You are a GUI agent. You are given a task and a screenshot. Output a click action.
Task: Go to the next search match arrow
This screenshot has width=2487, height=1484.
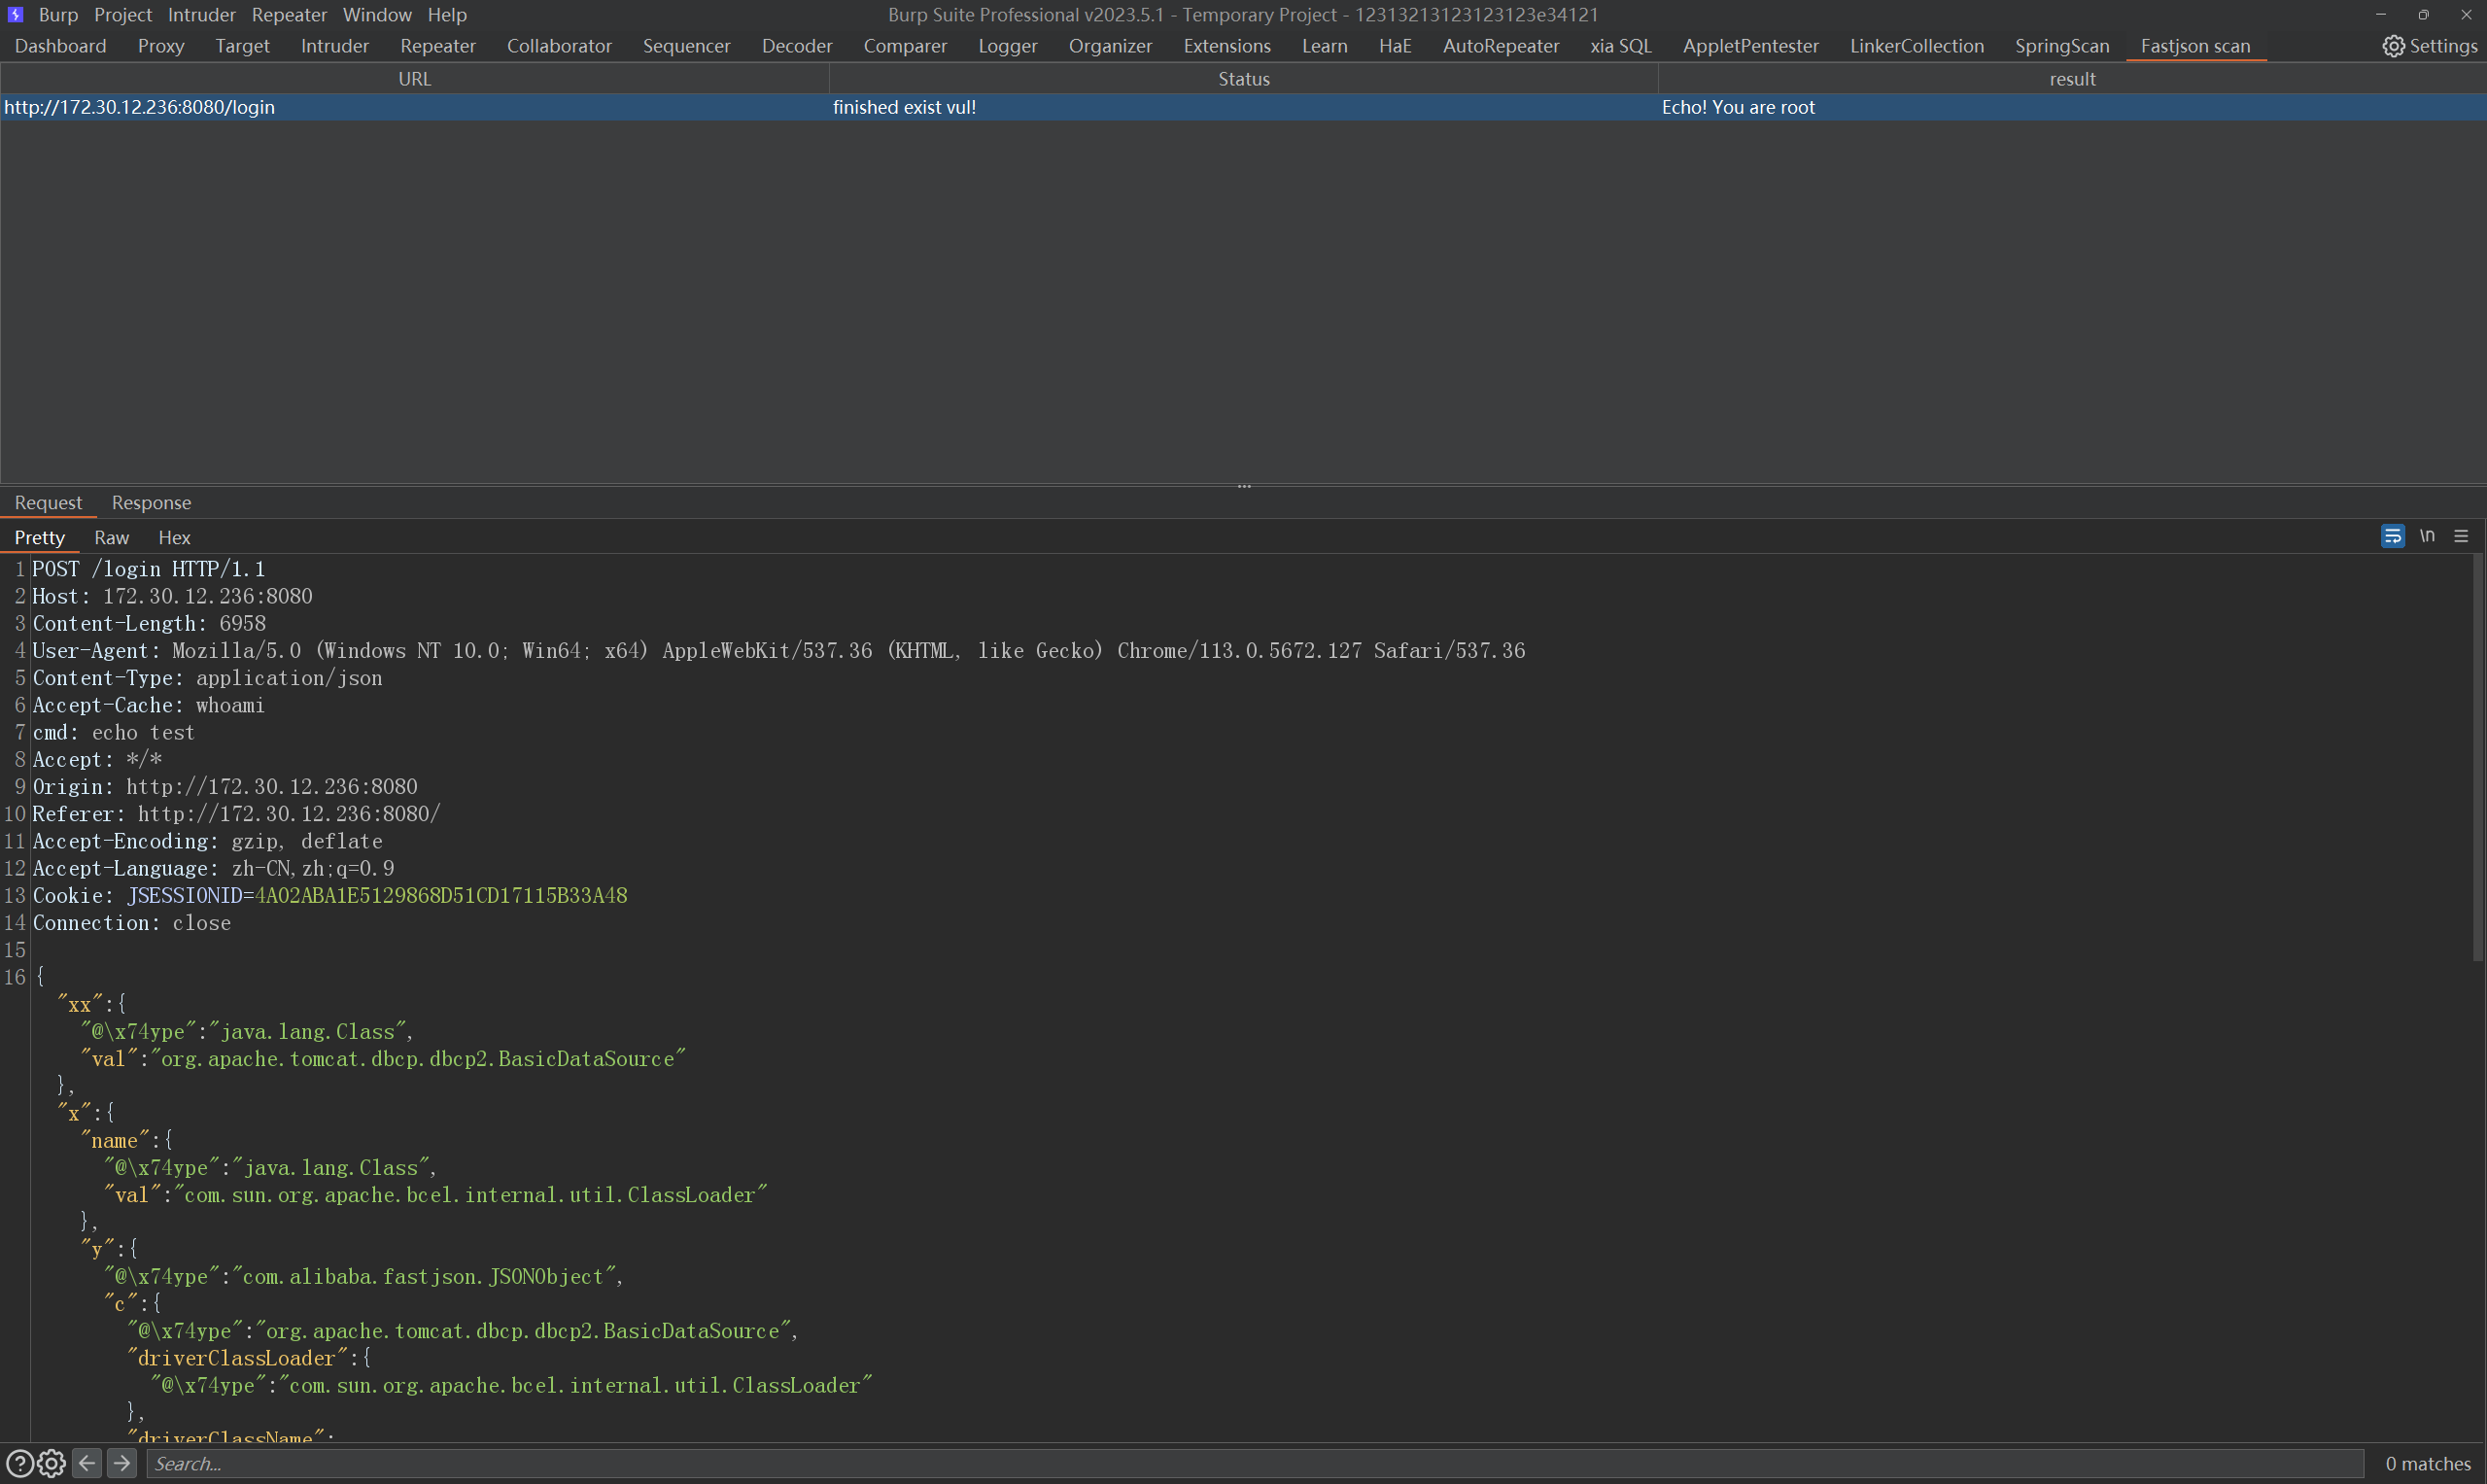pyautogui.click(x=122, y=1463)
